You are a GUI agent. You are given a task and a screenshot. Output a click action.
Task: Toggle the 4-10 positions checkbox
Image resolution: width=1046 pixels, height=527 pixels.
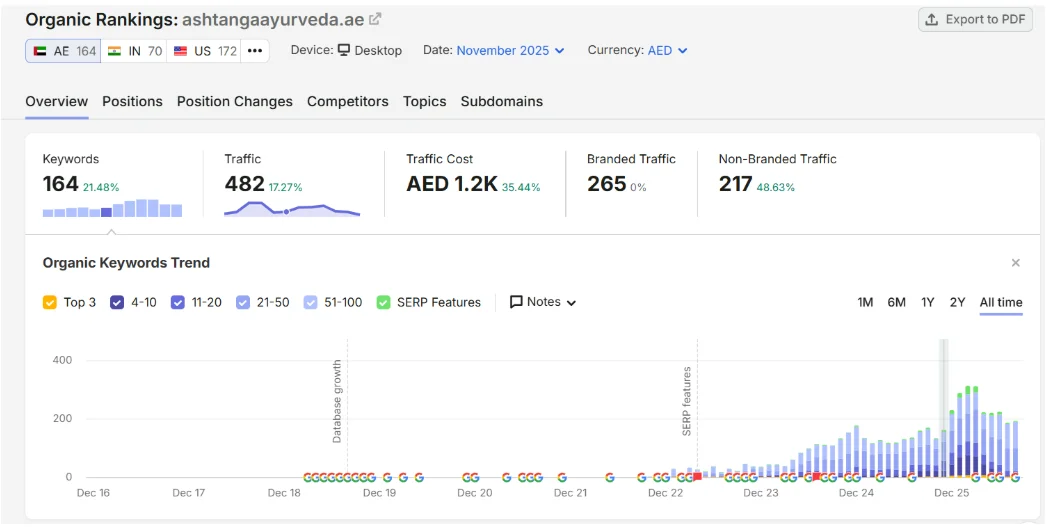coord(117,302)
